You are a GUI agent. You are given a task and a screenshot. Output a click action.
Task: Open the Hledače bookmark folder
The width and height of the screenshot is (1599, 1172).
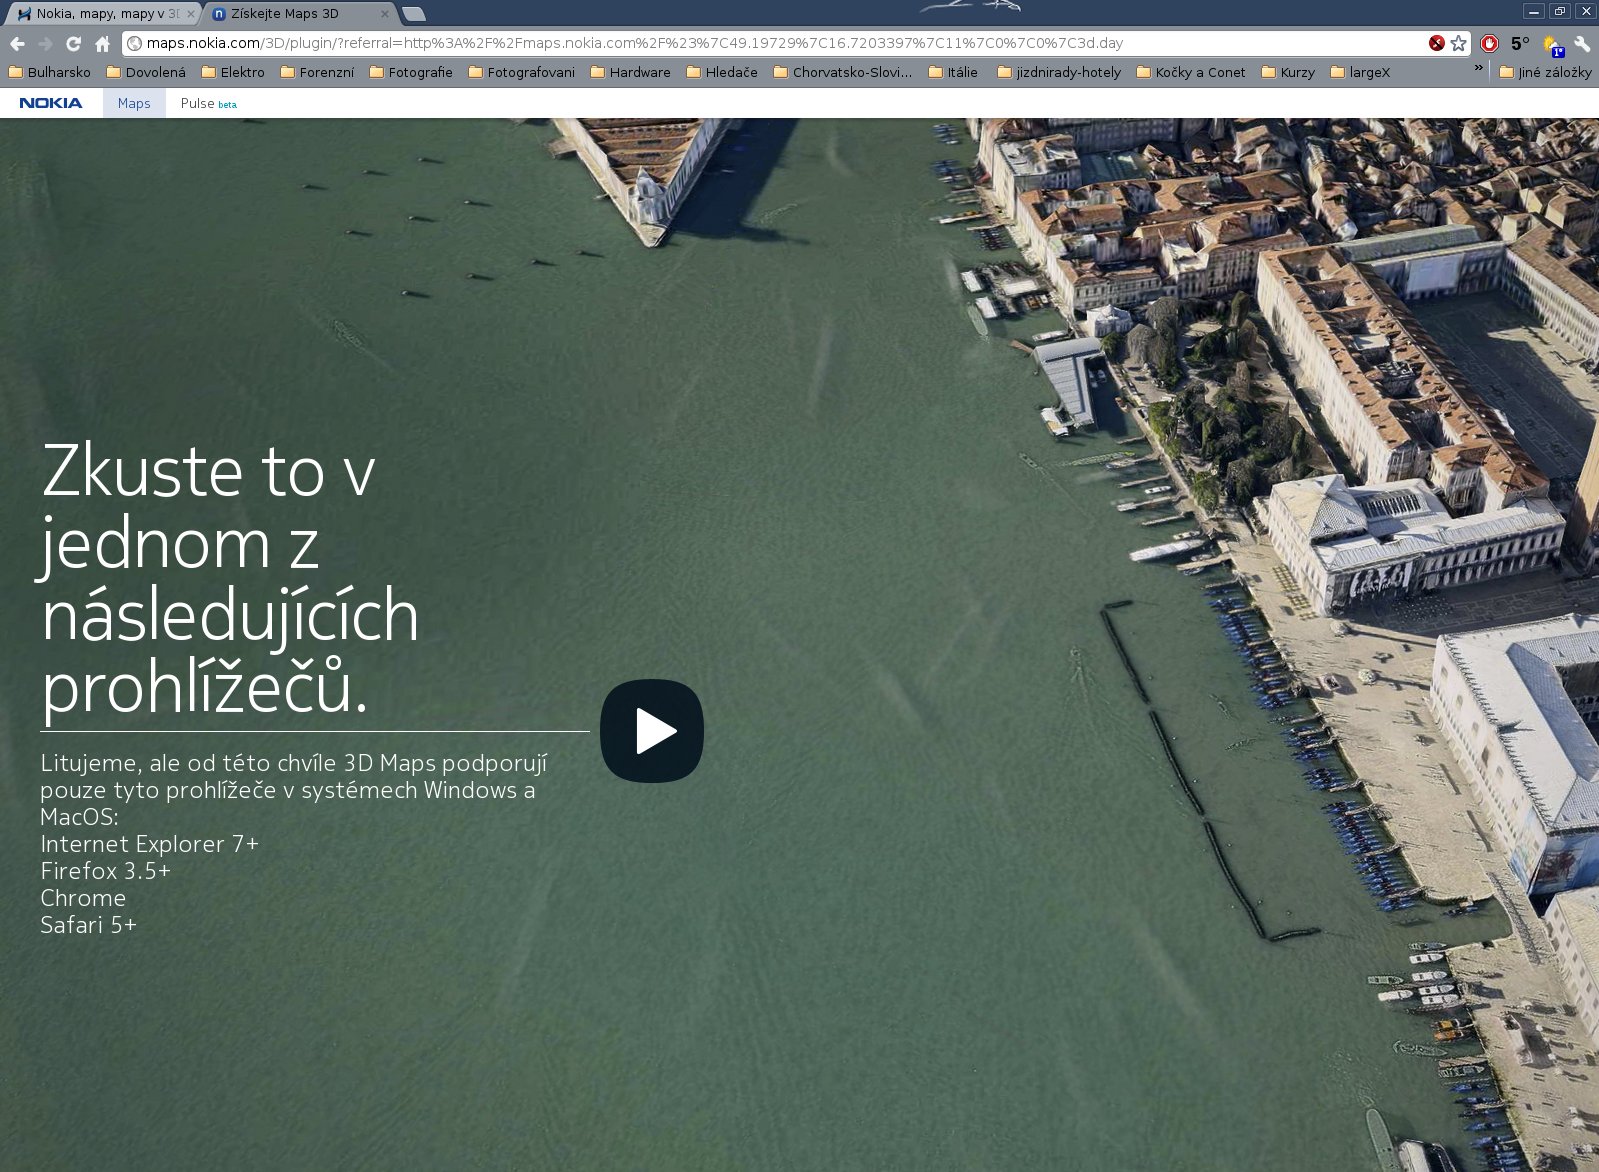coord(722,72)
